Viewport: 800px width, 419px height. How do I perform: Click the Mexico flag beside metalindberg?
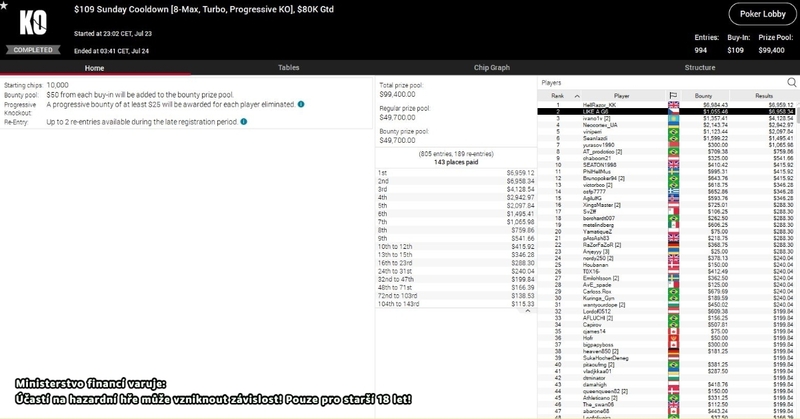pos(673,225)
